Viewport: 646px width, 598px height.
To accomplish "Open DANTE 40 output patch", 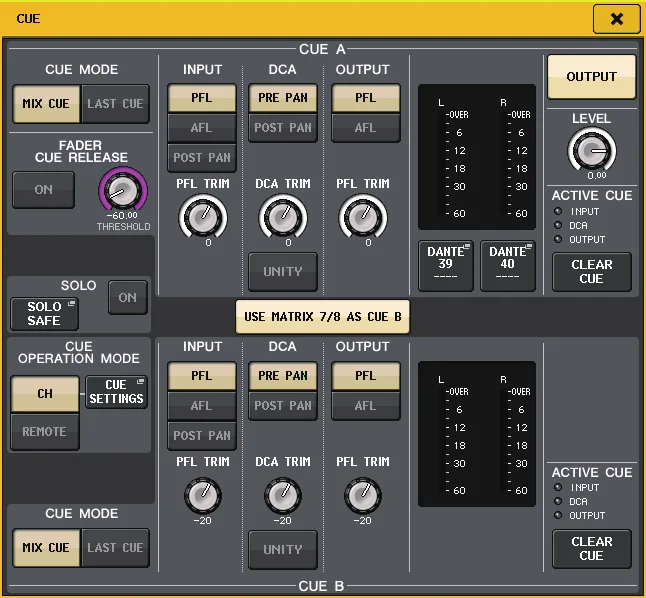I will click(508, 266).
